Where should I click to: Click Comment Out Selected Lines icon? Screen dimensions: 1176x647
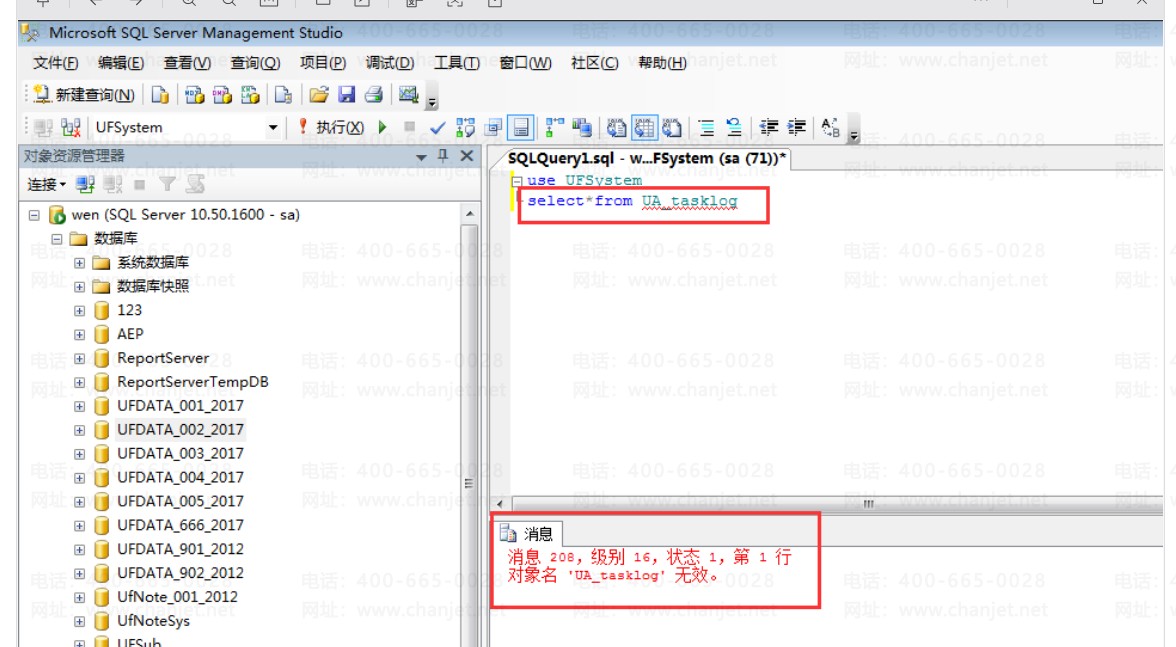click(x=706, y=127)
